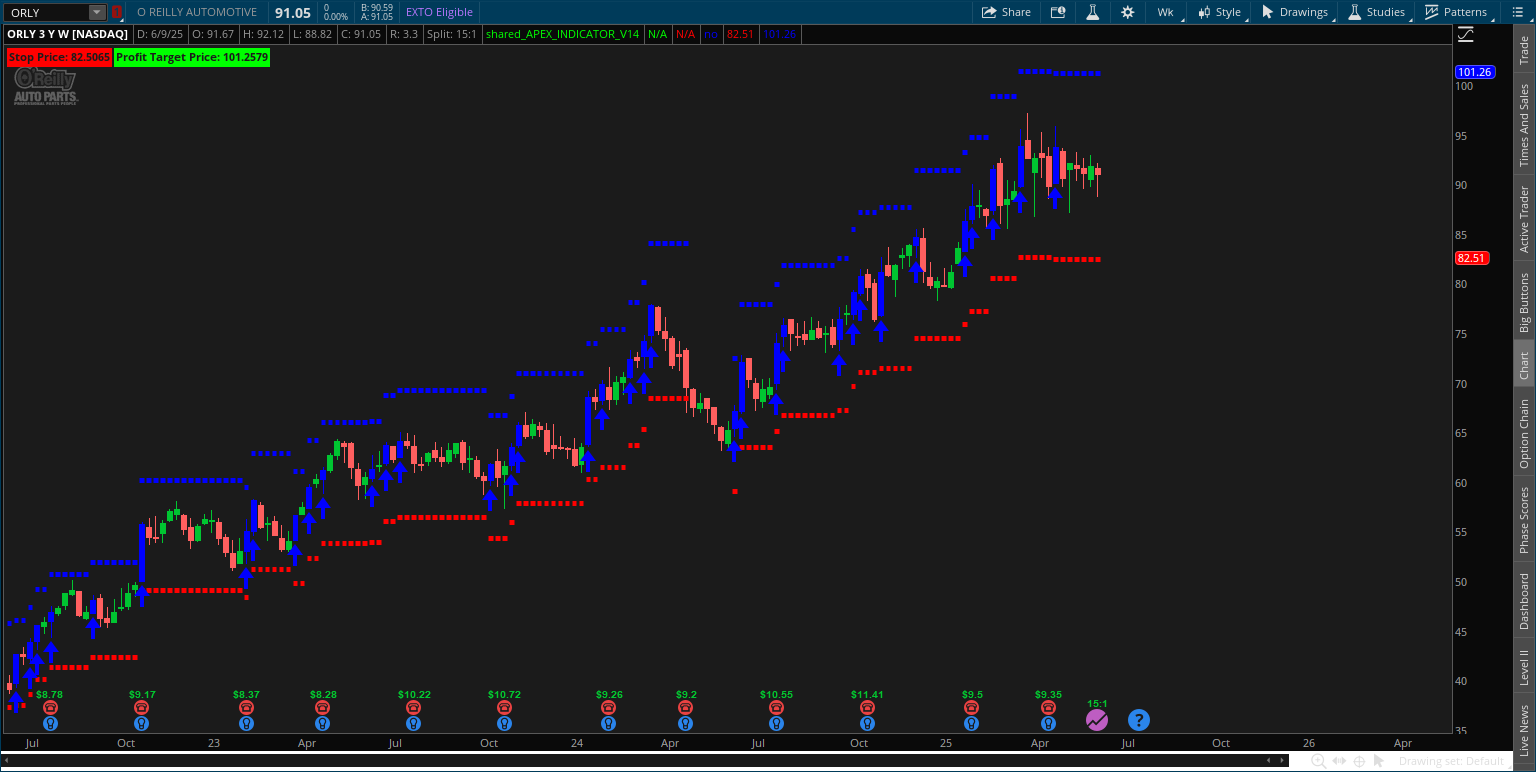Click the ORLY symbol input field

pyautogui.click(x=46, y=12)
